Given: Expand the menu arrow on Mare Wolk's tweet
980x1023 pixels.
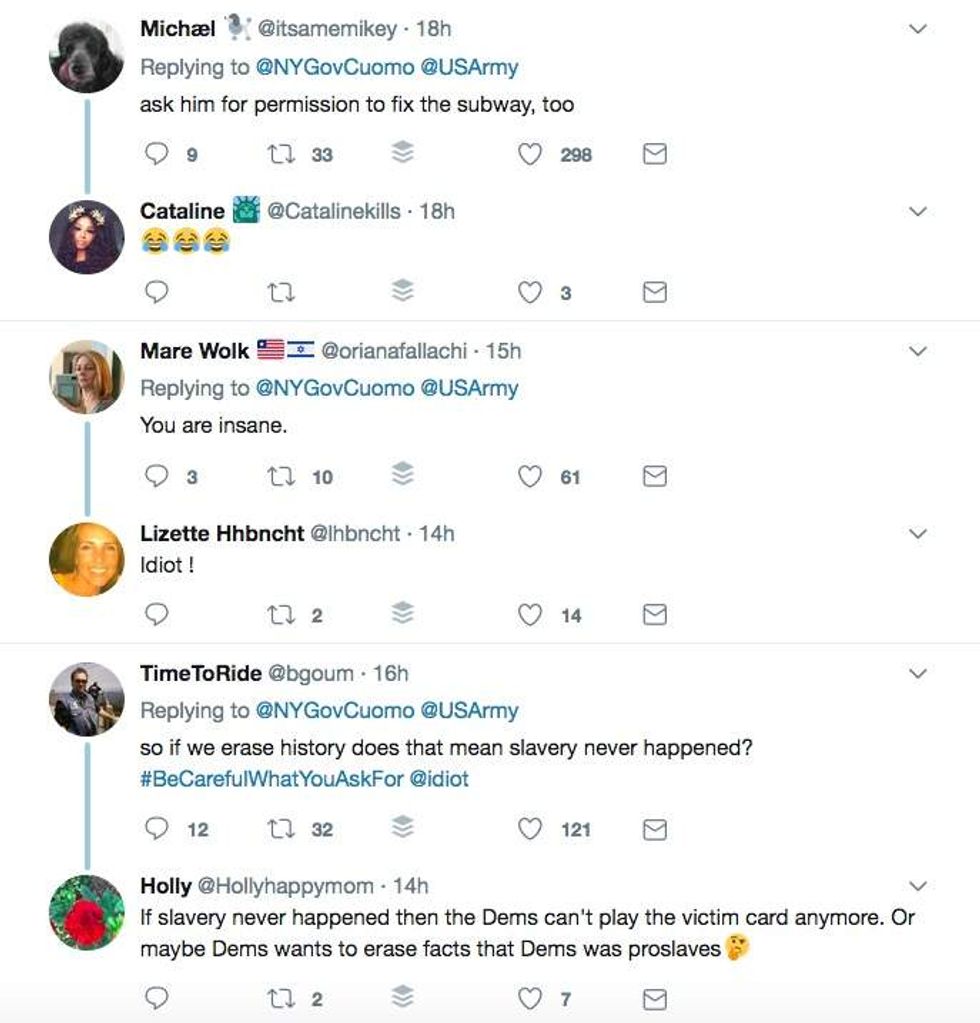Looking at the screenshot, I should pos(917,352).
